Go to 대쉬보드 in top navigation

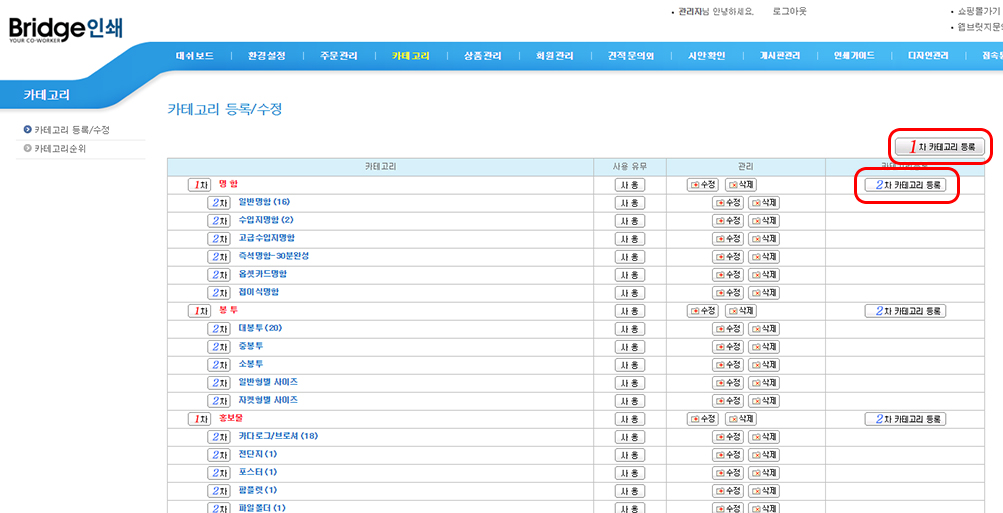point(194,56)
